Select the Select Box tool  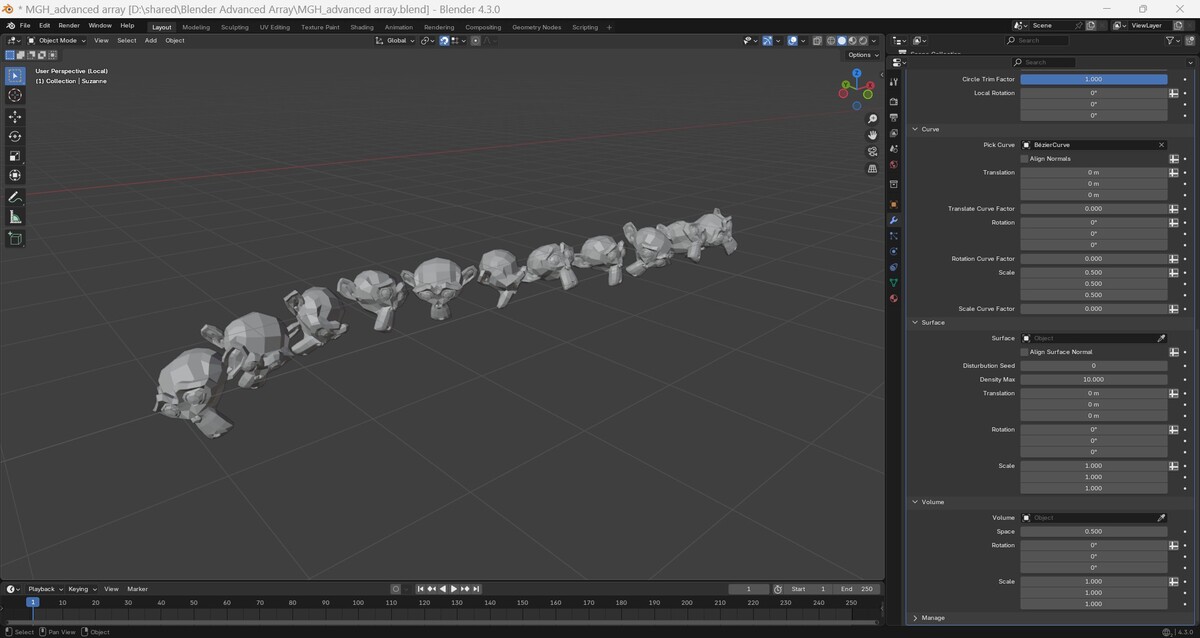[x=15, y=75]
